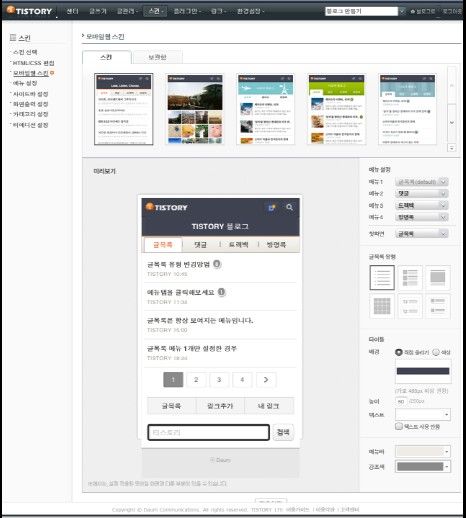Screen dimensions: 466x518
Task: Open the 첫화면 dropdown
Action: (x=421, y=234)
